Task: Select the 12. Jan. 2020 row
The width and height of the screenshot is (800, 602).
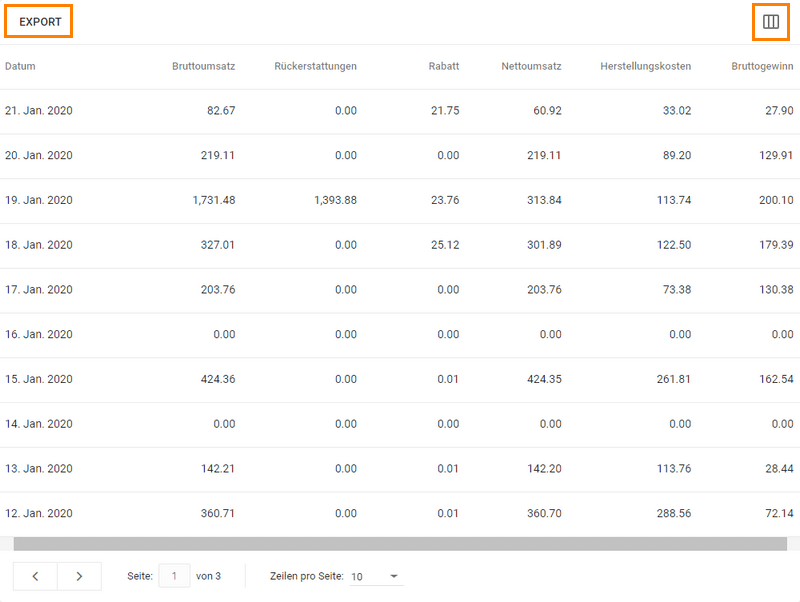Action: (x=39, y=513)
